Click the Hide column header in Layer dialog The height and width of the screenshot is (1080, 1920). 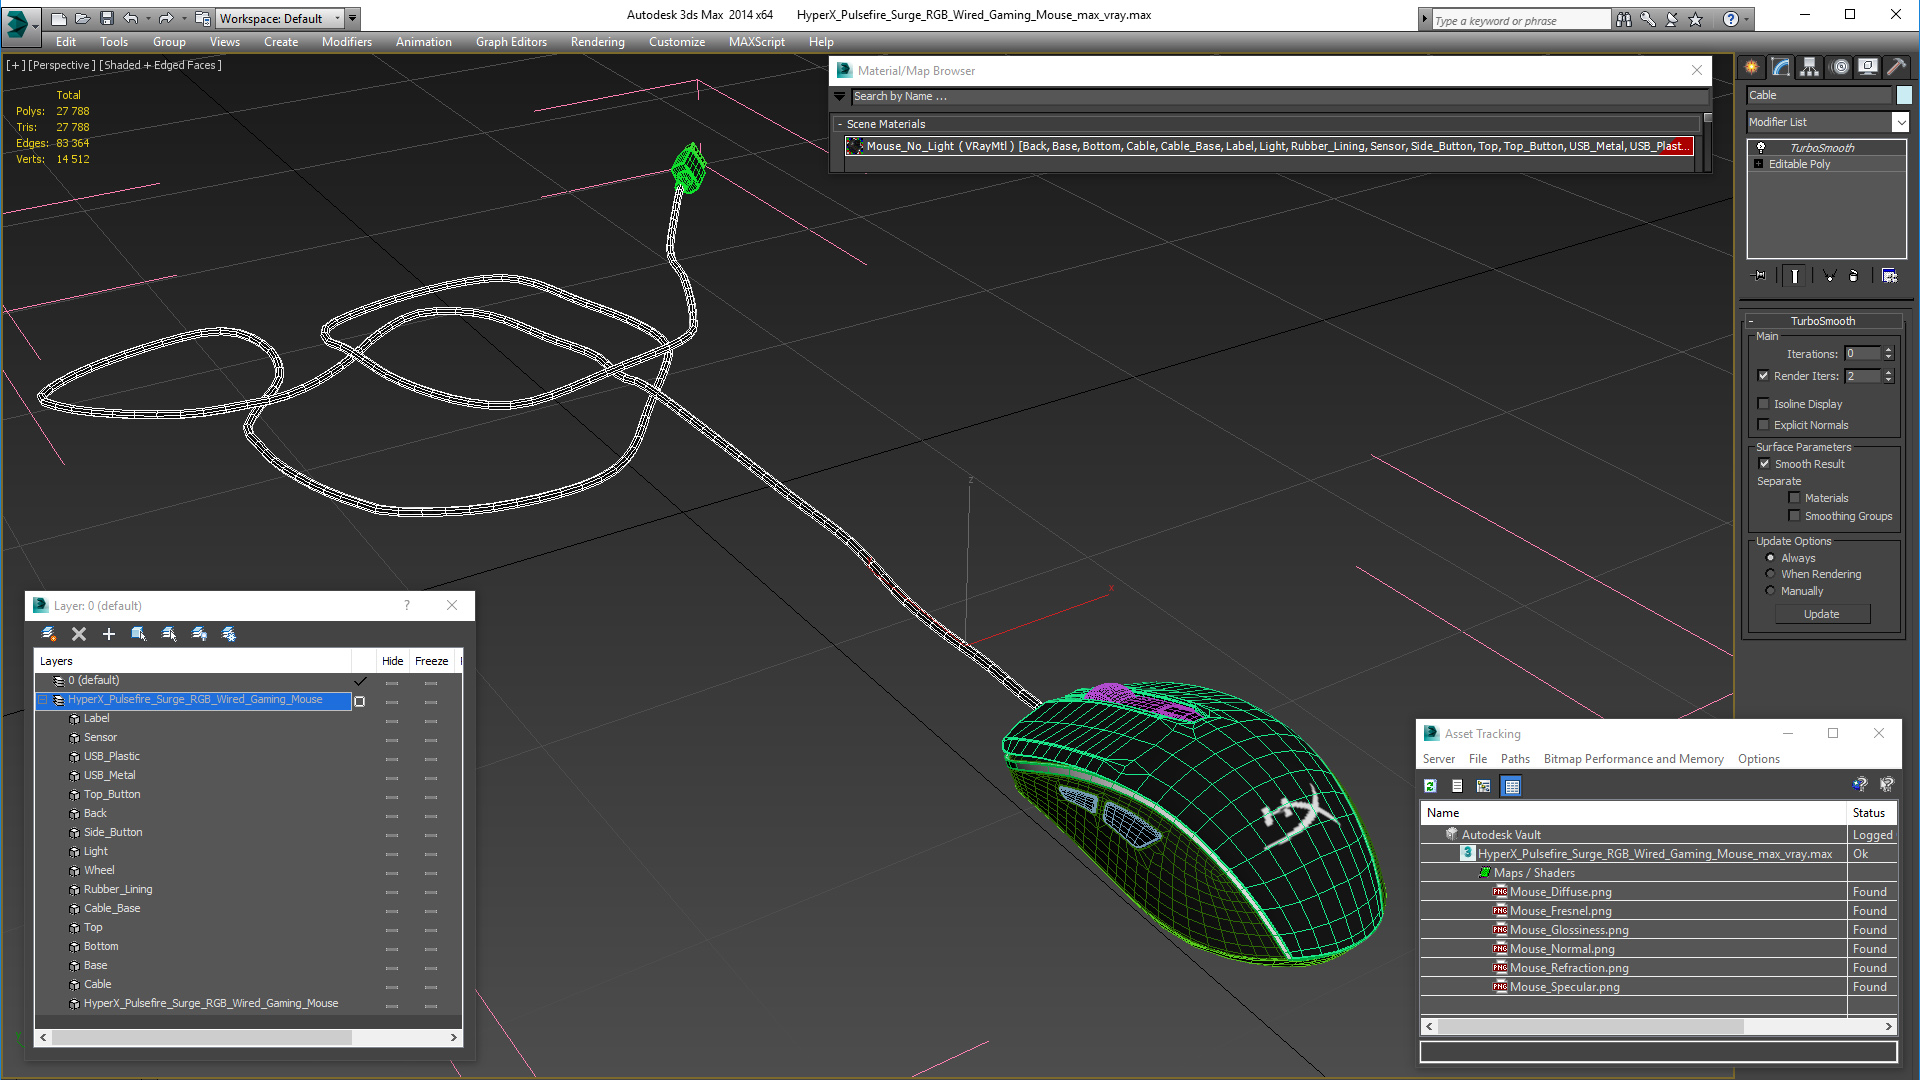(392, 661)
